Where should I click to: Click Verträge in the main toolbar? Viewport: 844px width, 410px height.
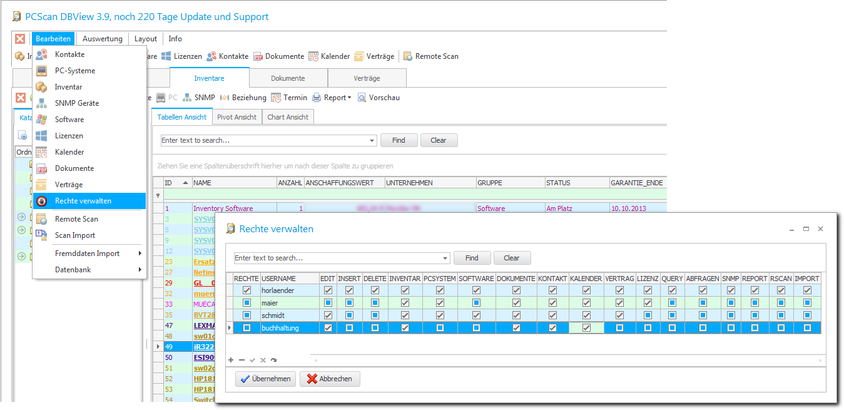coord(375,56)
